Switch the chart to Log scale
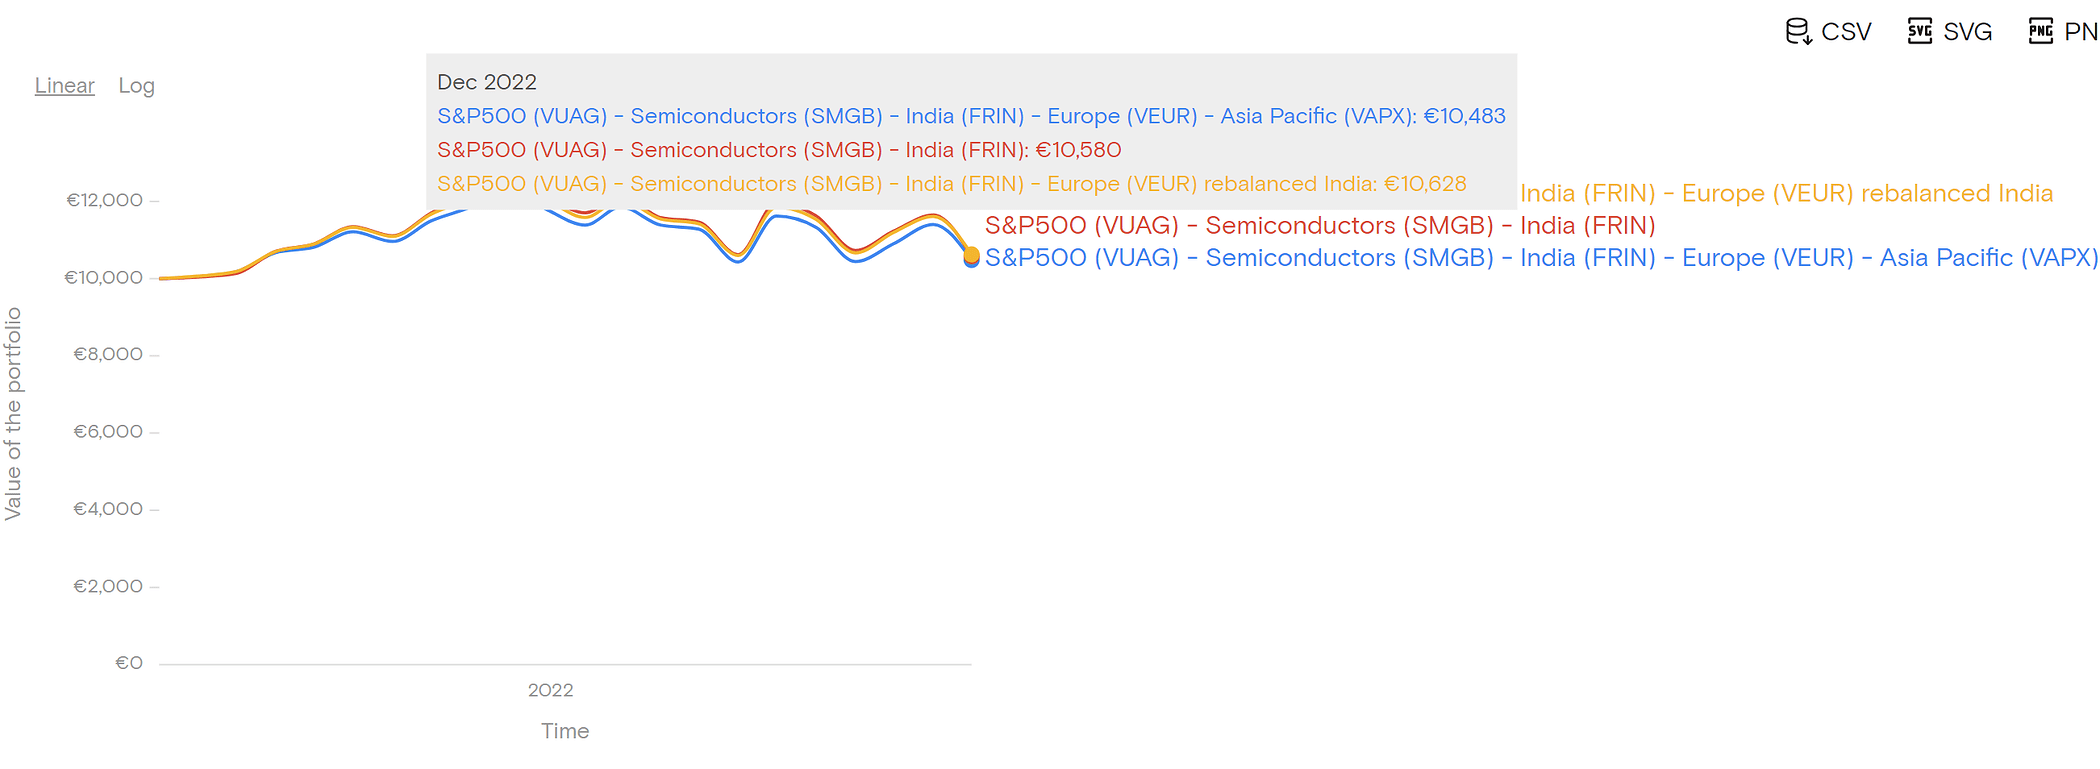This screenshot has width=2100, height=769. (136, 86)
